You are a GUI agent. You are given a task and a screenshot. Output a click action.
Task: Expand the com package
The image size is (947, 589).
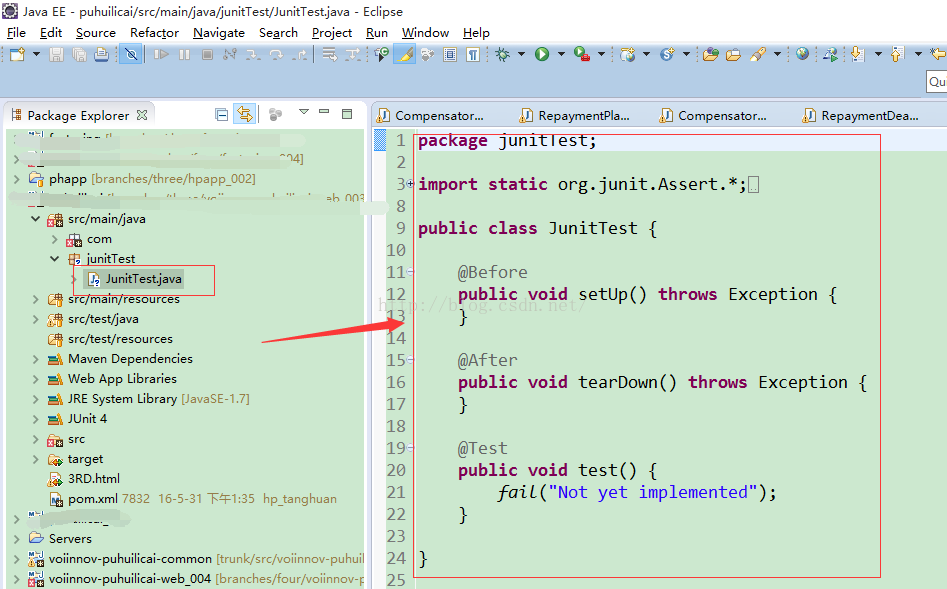point(54,239)
